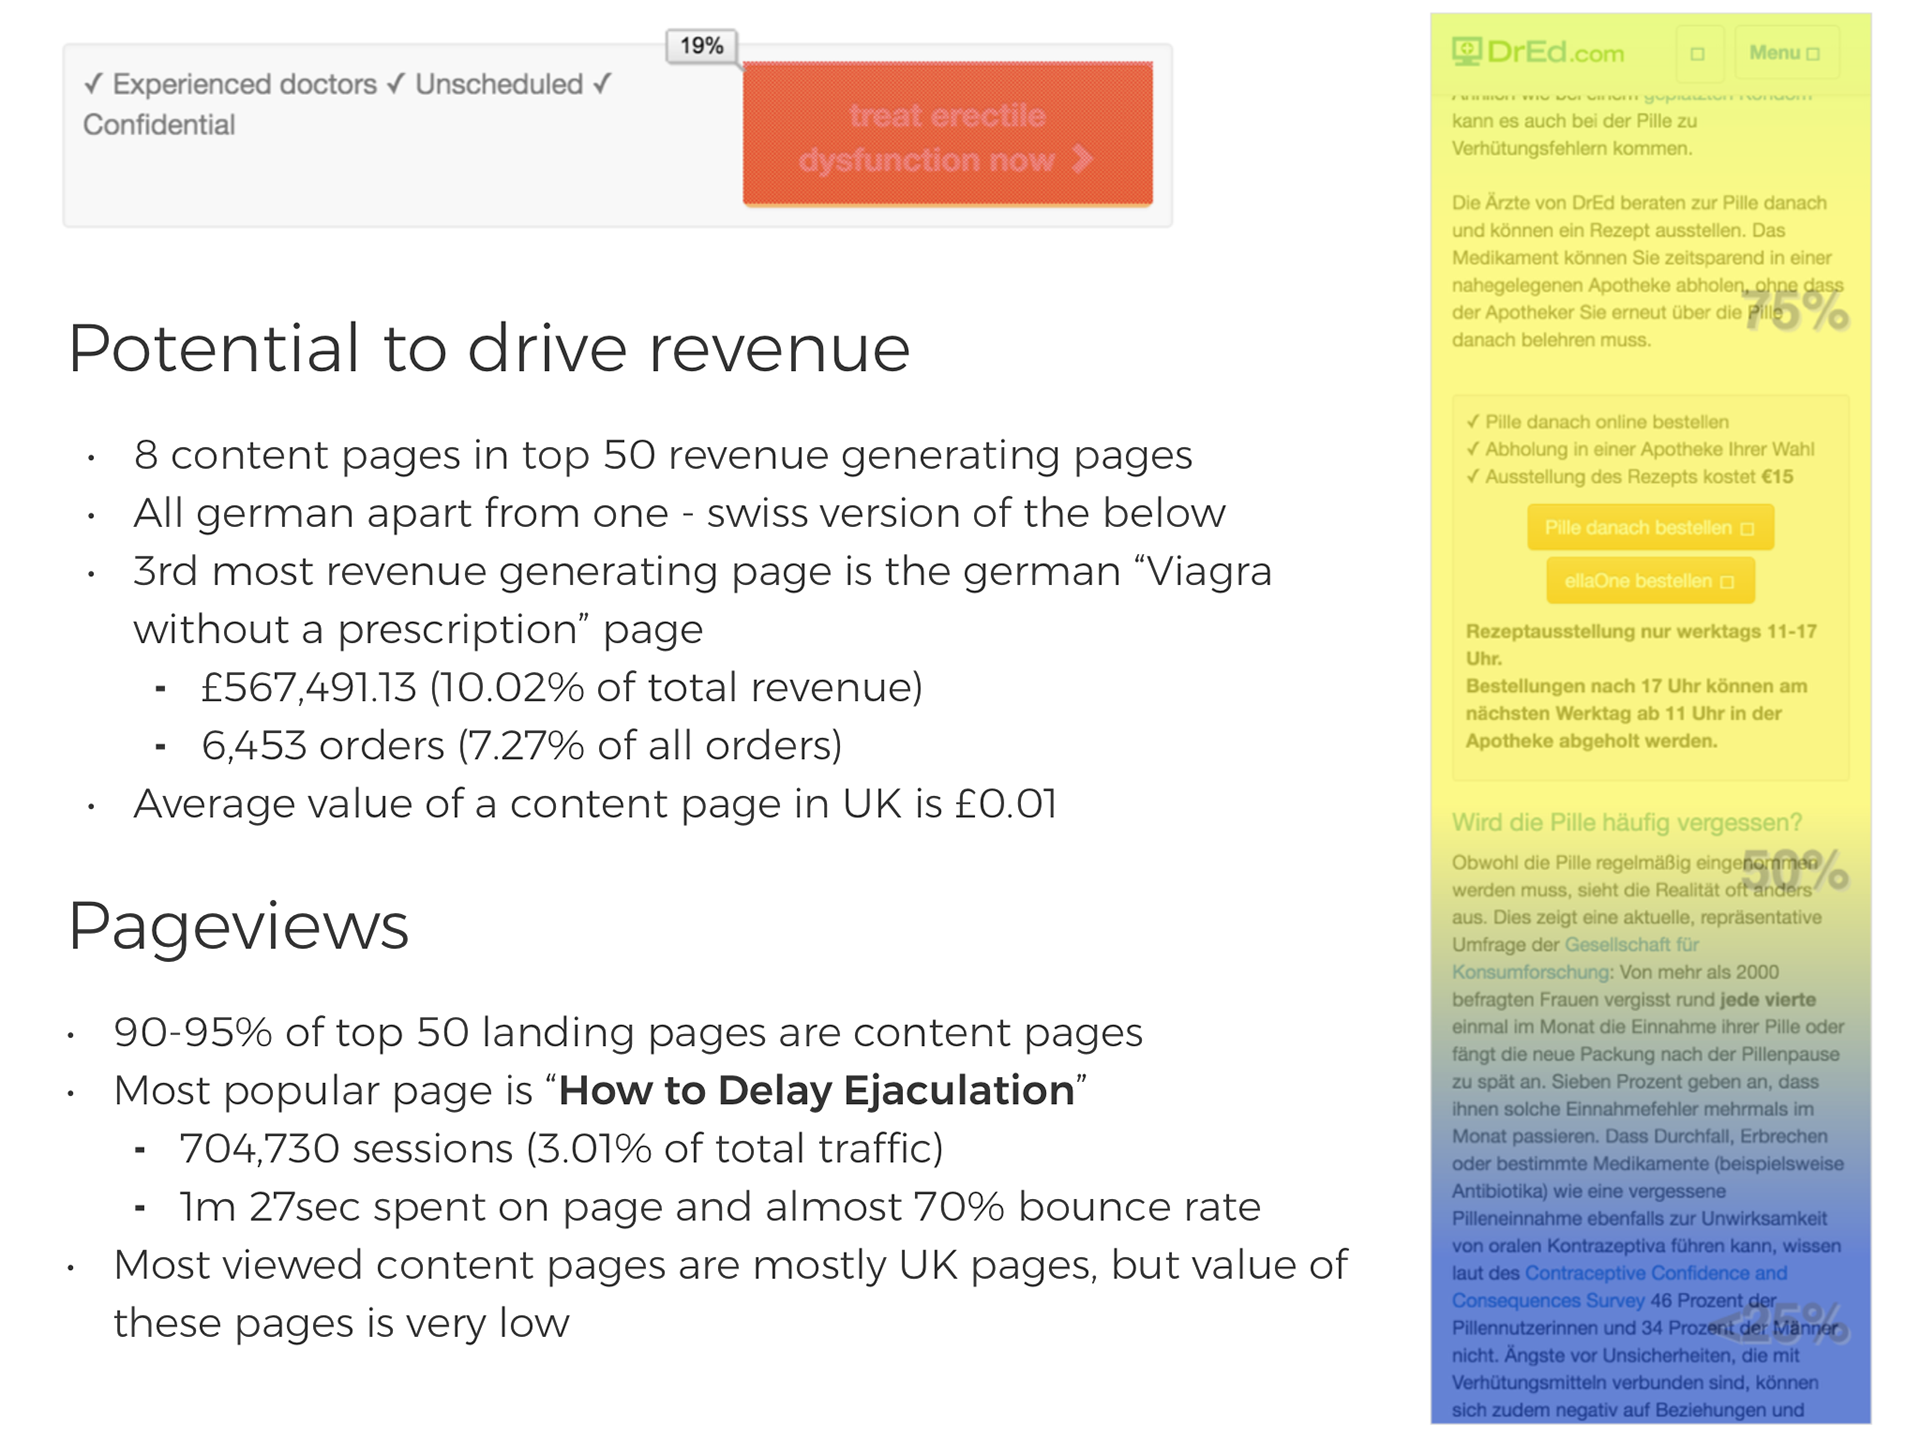Click 'Rezeptausstellung nur werktags 11-17 Uhr' text

pyautogui.click(x=1641, y=645)
